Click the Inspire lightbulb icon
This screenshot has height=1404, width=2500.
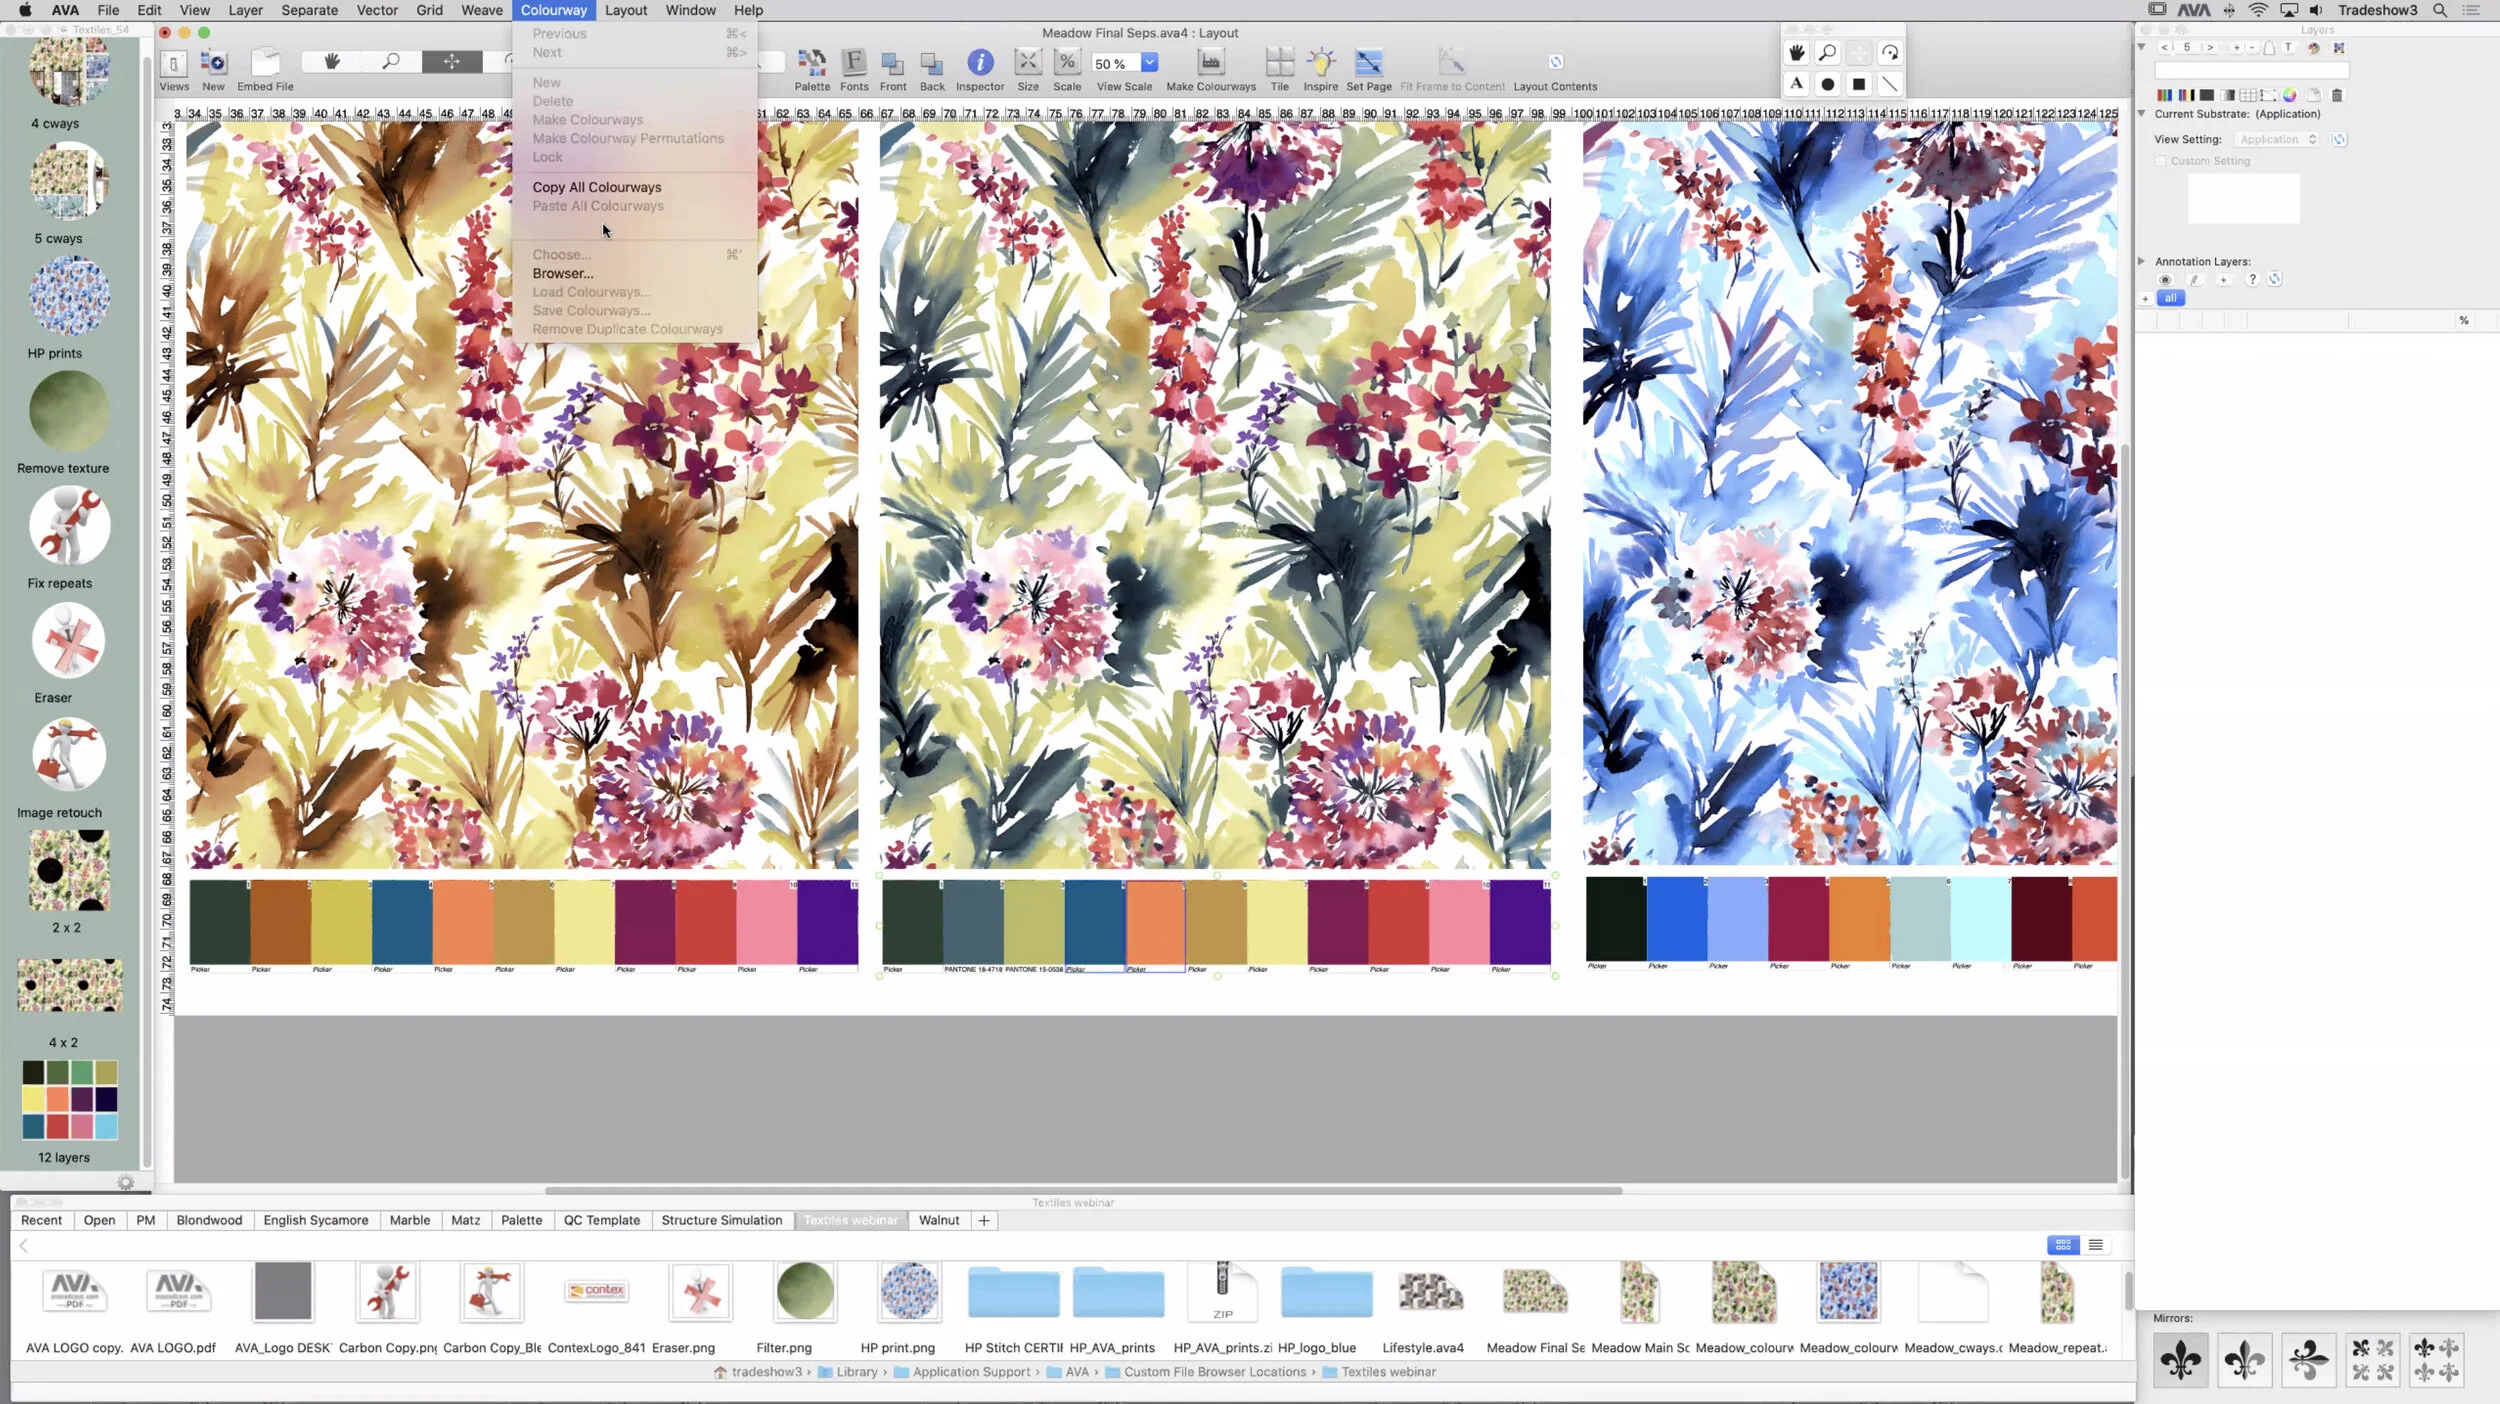pos(1320,64)
